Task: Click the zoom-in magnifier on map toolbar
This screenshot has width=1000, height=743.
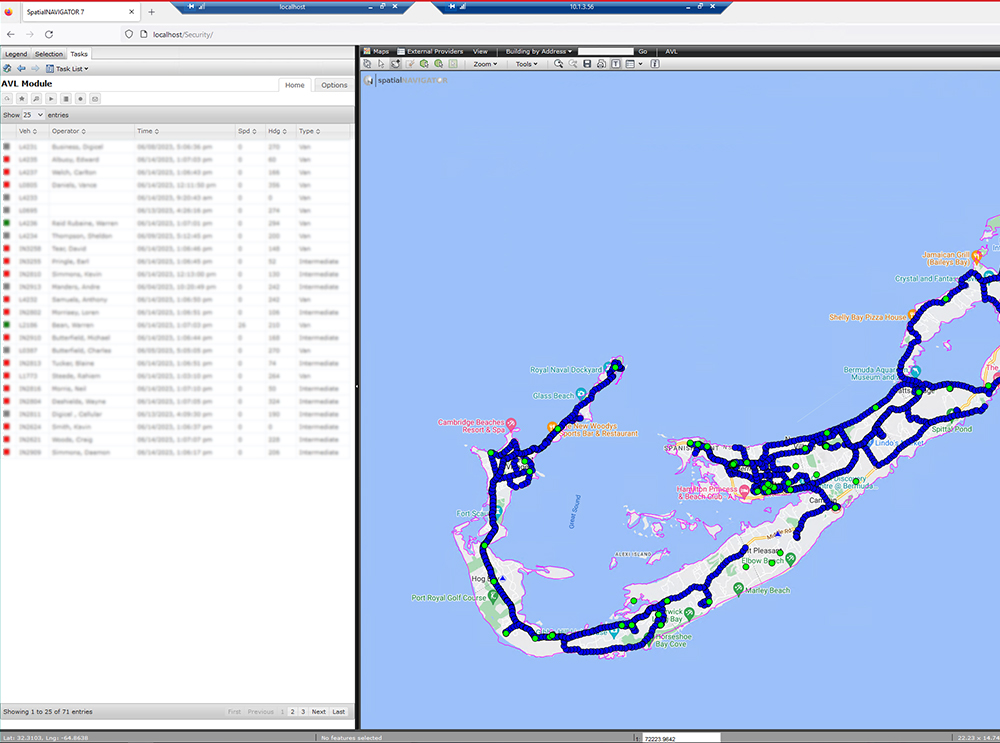Action: tap(559, 64)
